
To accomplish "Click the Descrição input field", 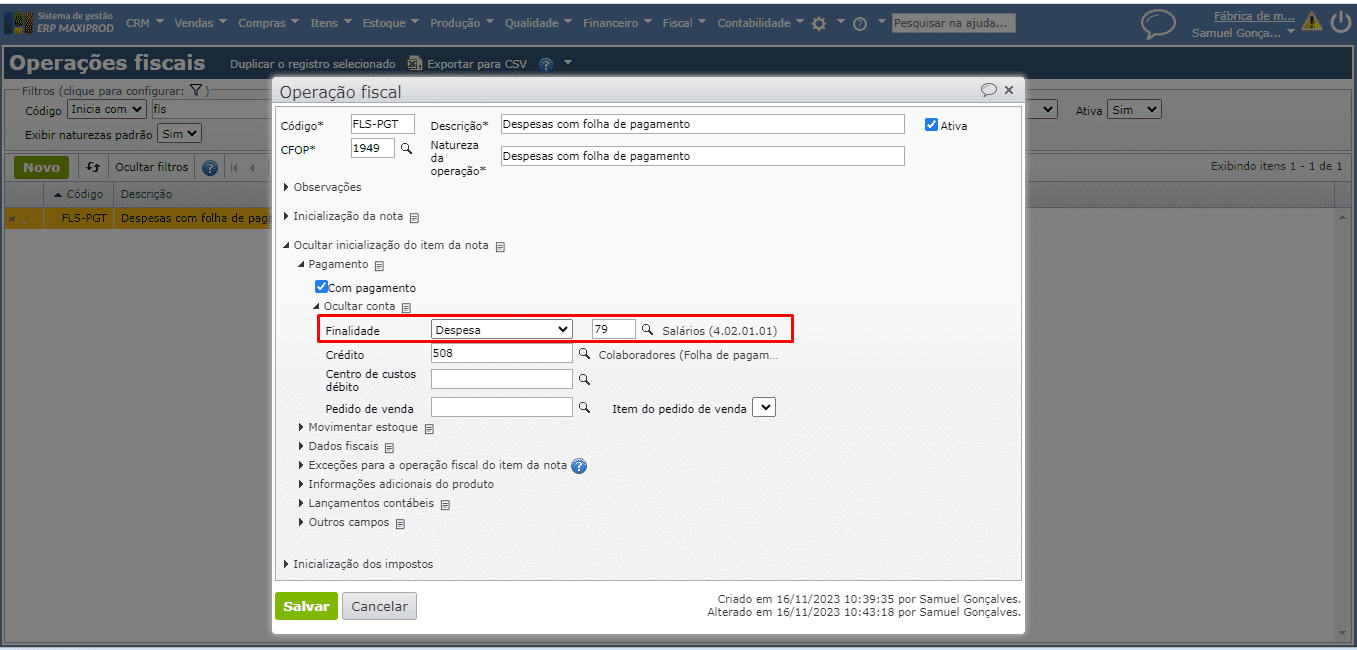I will click(702, 124).
